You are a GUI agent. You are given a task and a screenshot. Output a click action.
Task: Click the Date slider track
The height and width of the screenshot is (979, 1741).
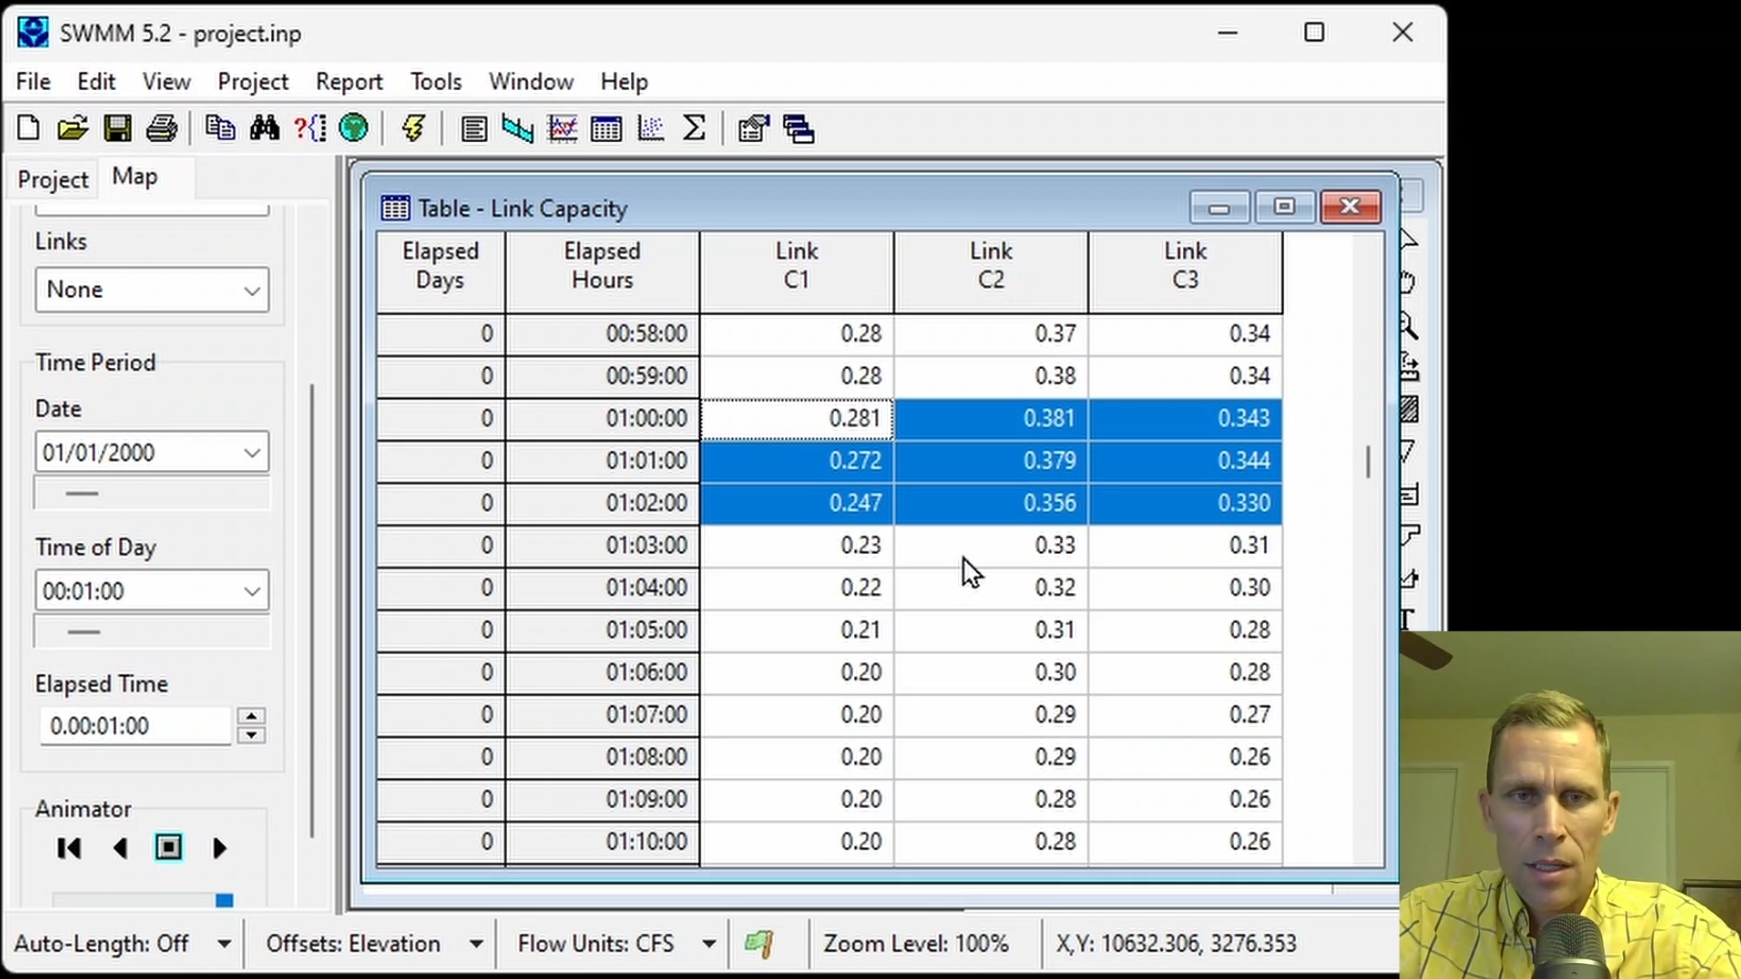pos(152,494)
